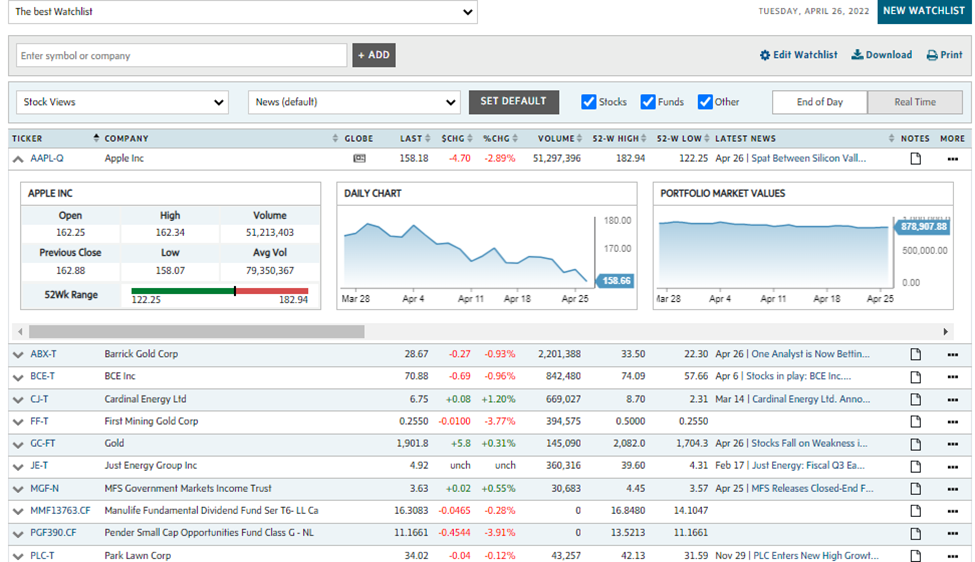Uncheck the Stocks checkbox
975x562 pixels.
tap(589, 102)
